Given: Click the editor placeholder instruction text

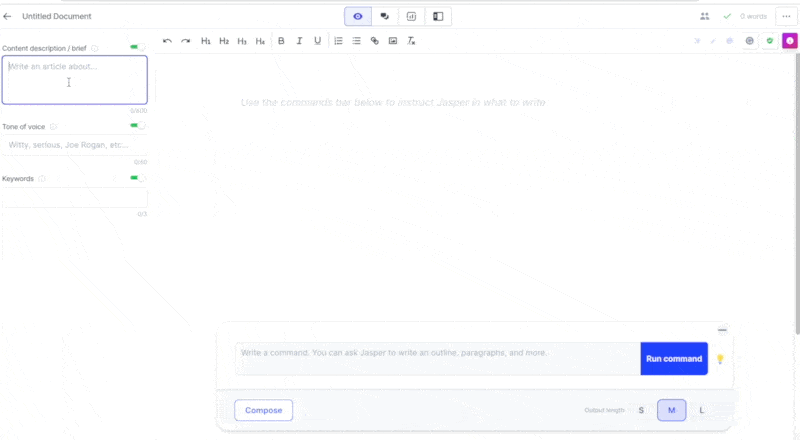Looking at the screenshot, I should pyautogui.click(x=393, y=103).
